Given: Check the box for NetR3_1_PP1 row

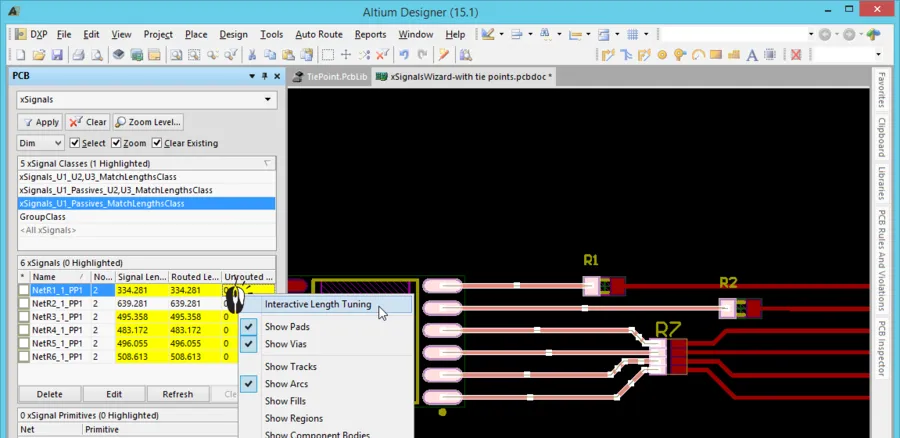Looking at the screenshot, I should [x=24, y=317].
